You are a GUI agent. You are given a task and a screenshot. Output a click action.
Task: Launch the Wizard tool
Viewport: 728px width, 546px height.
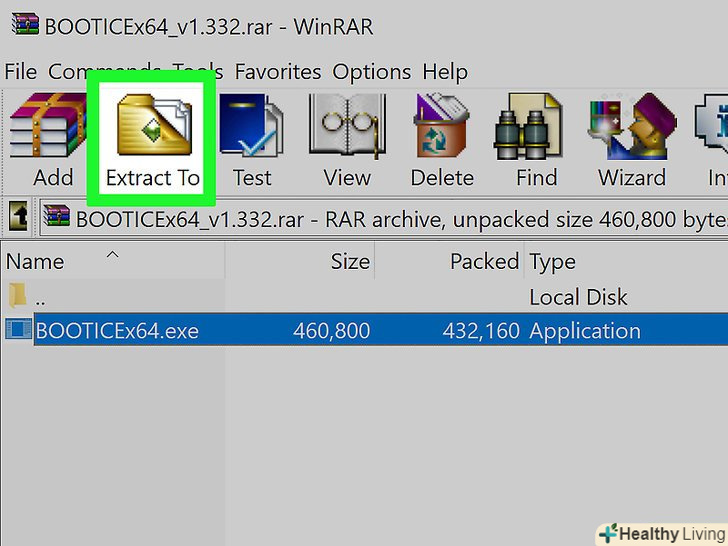click(631, 139)
